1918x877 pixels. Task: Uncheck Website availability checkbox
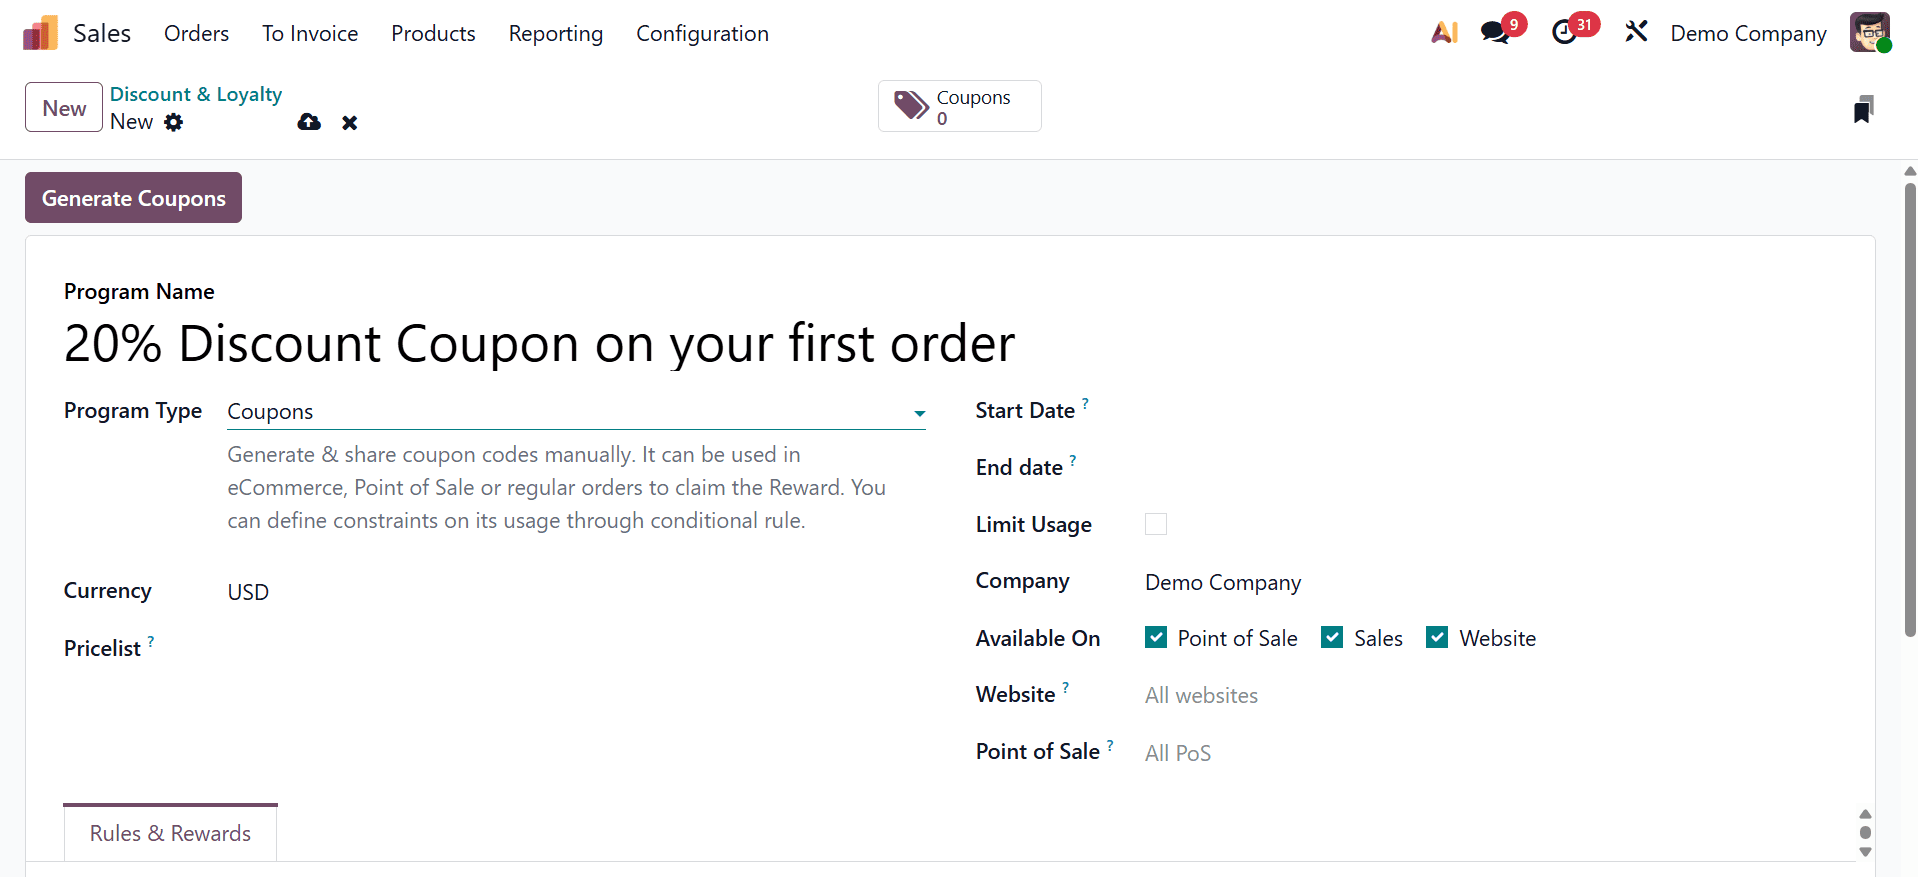click(x=1437, y=638)
